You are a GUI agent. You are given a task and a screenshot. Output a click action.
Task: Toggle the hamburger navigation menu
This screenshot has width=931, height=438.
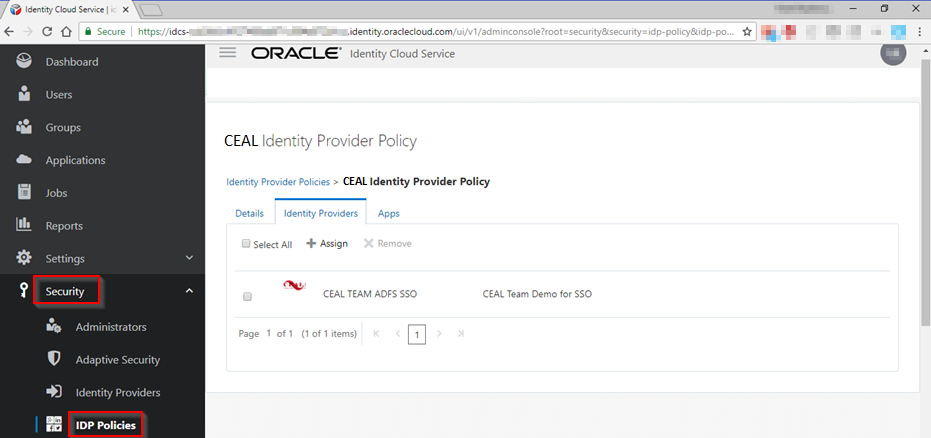click(x=227, y=52)
